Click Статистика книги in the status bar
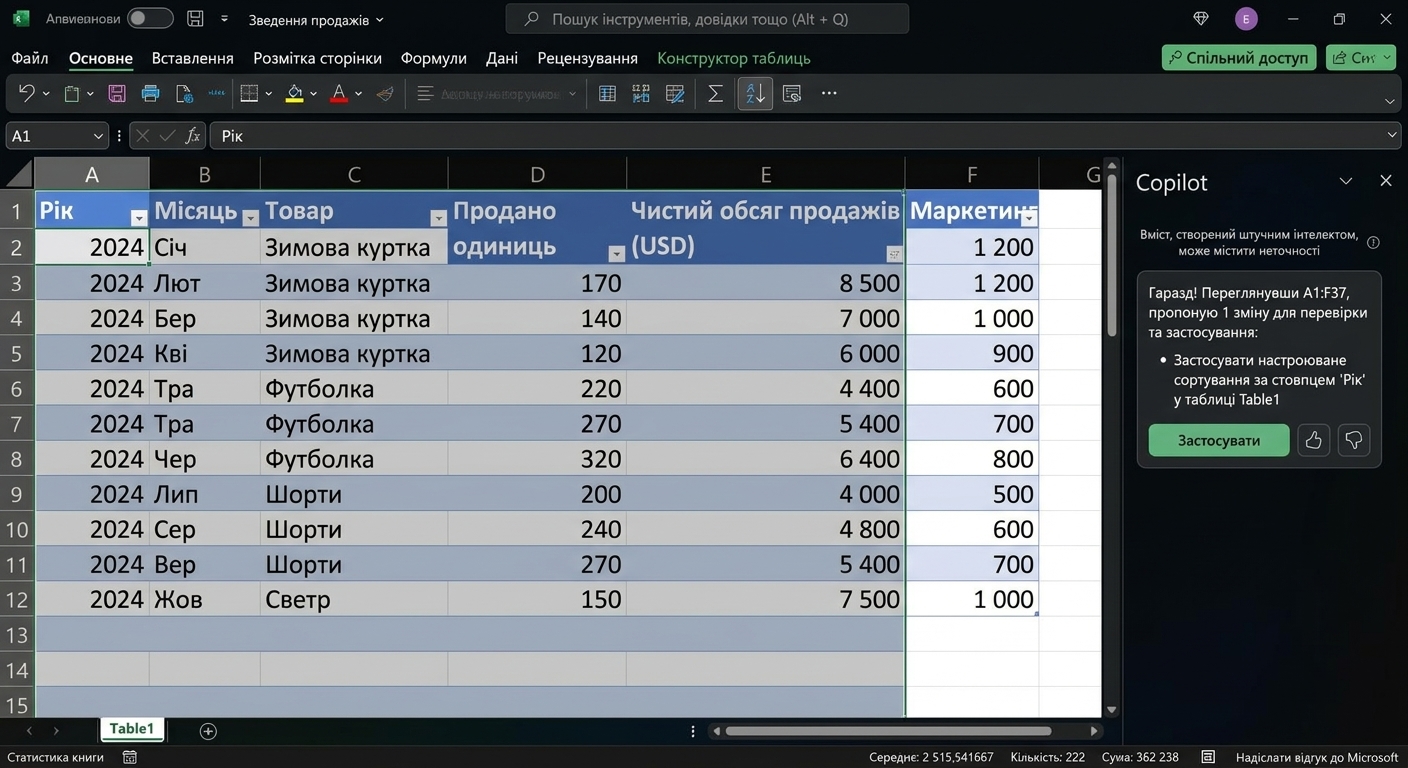Viewport: 1408px width, 768px height. (56, 757)
